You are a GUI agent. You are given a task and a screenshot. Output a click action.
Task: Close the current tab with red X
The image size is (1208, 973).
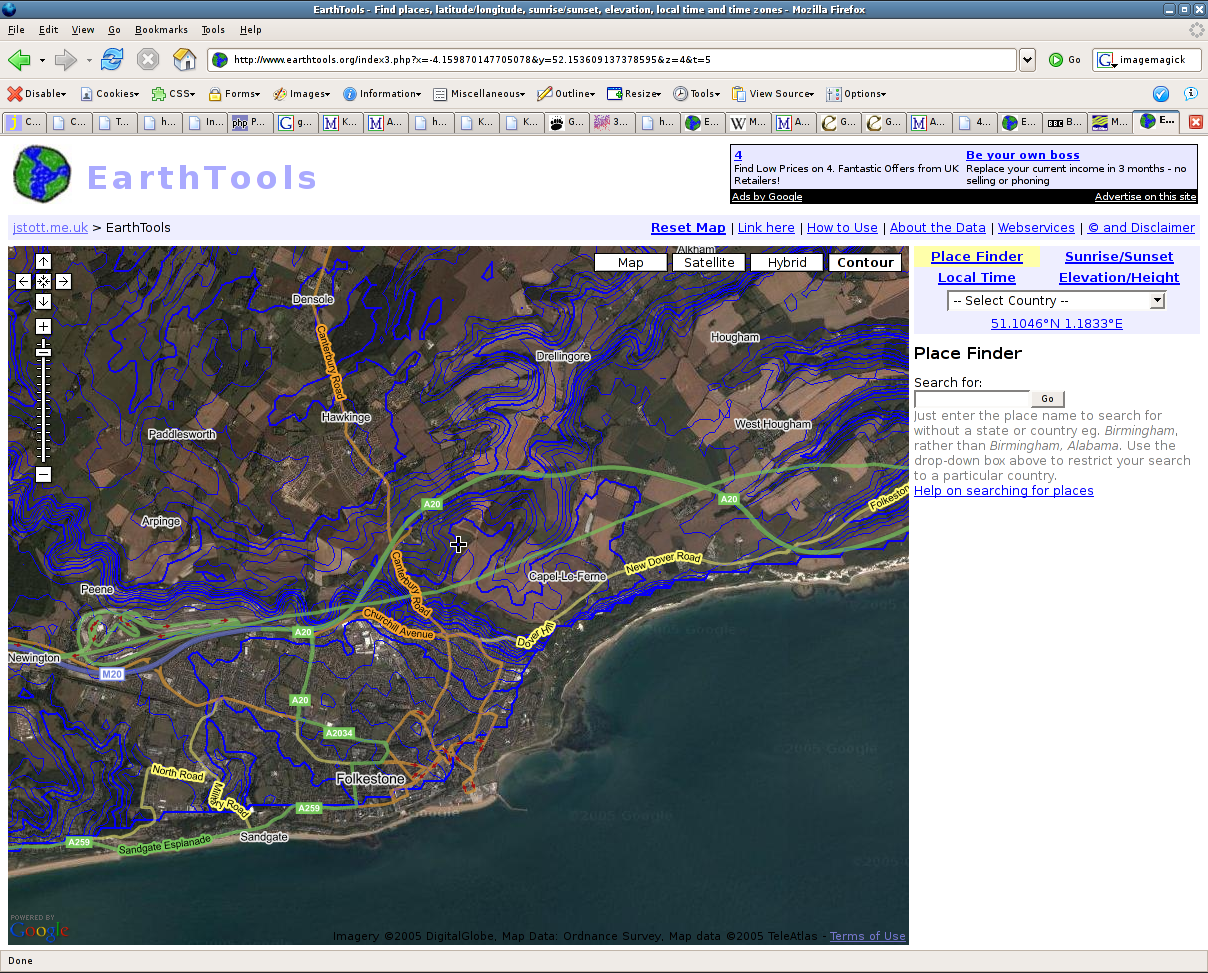click(1195, 122)
